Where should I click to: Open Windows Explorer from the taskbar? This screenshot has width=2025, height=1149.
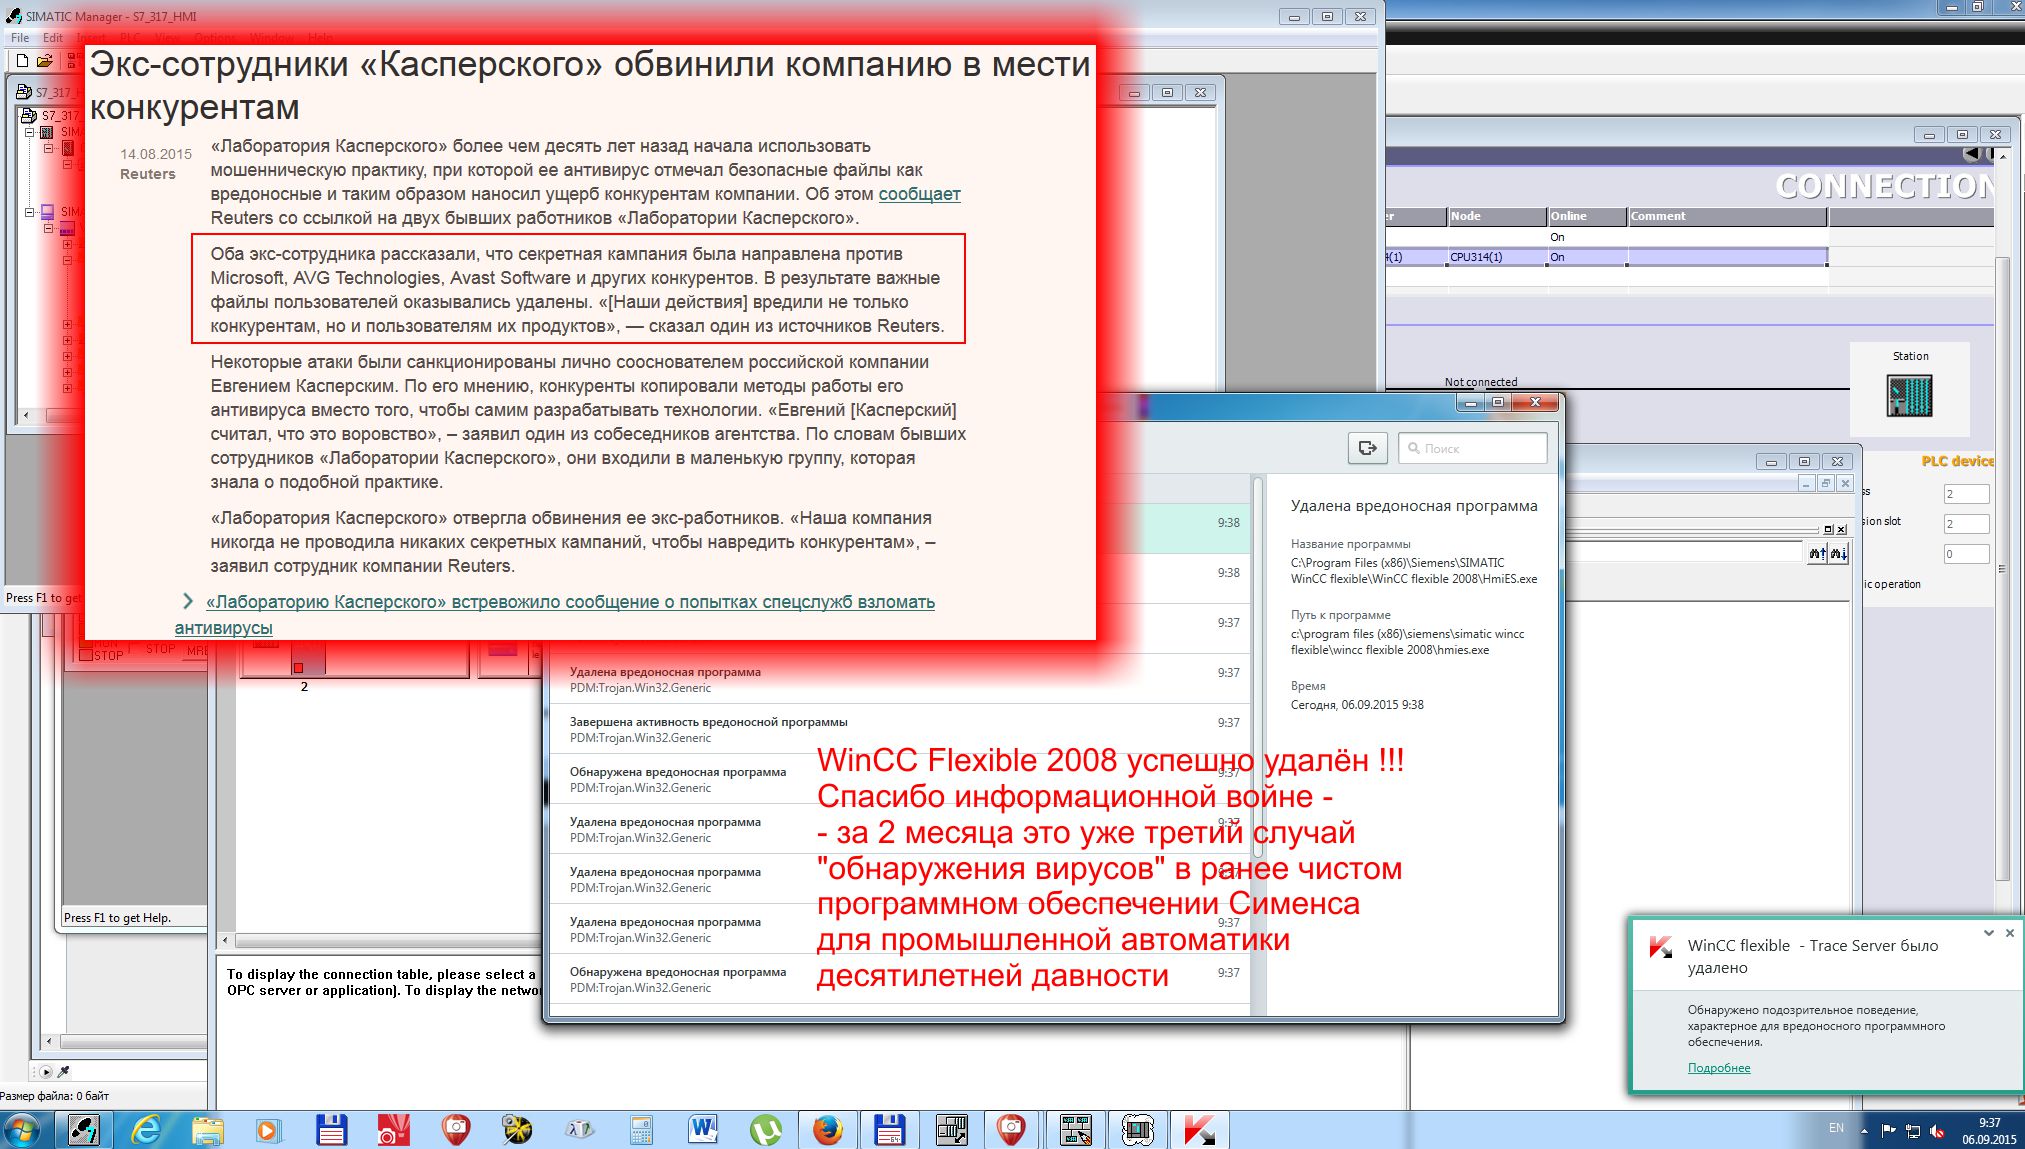pos(207,1131)
